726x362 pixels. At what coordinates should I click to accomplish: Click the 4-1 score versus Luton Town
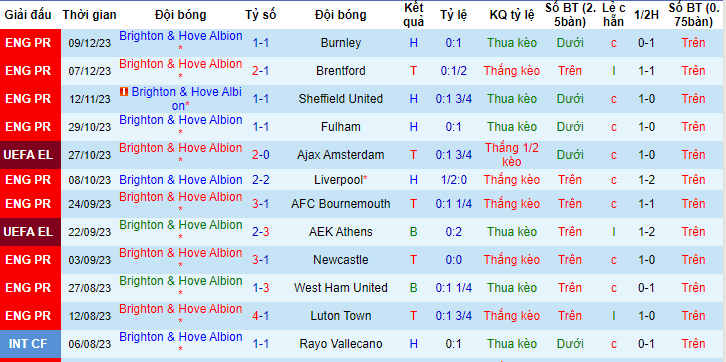[261, 316]
